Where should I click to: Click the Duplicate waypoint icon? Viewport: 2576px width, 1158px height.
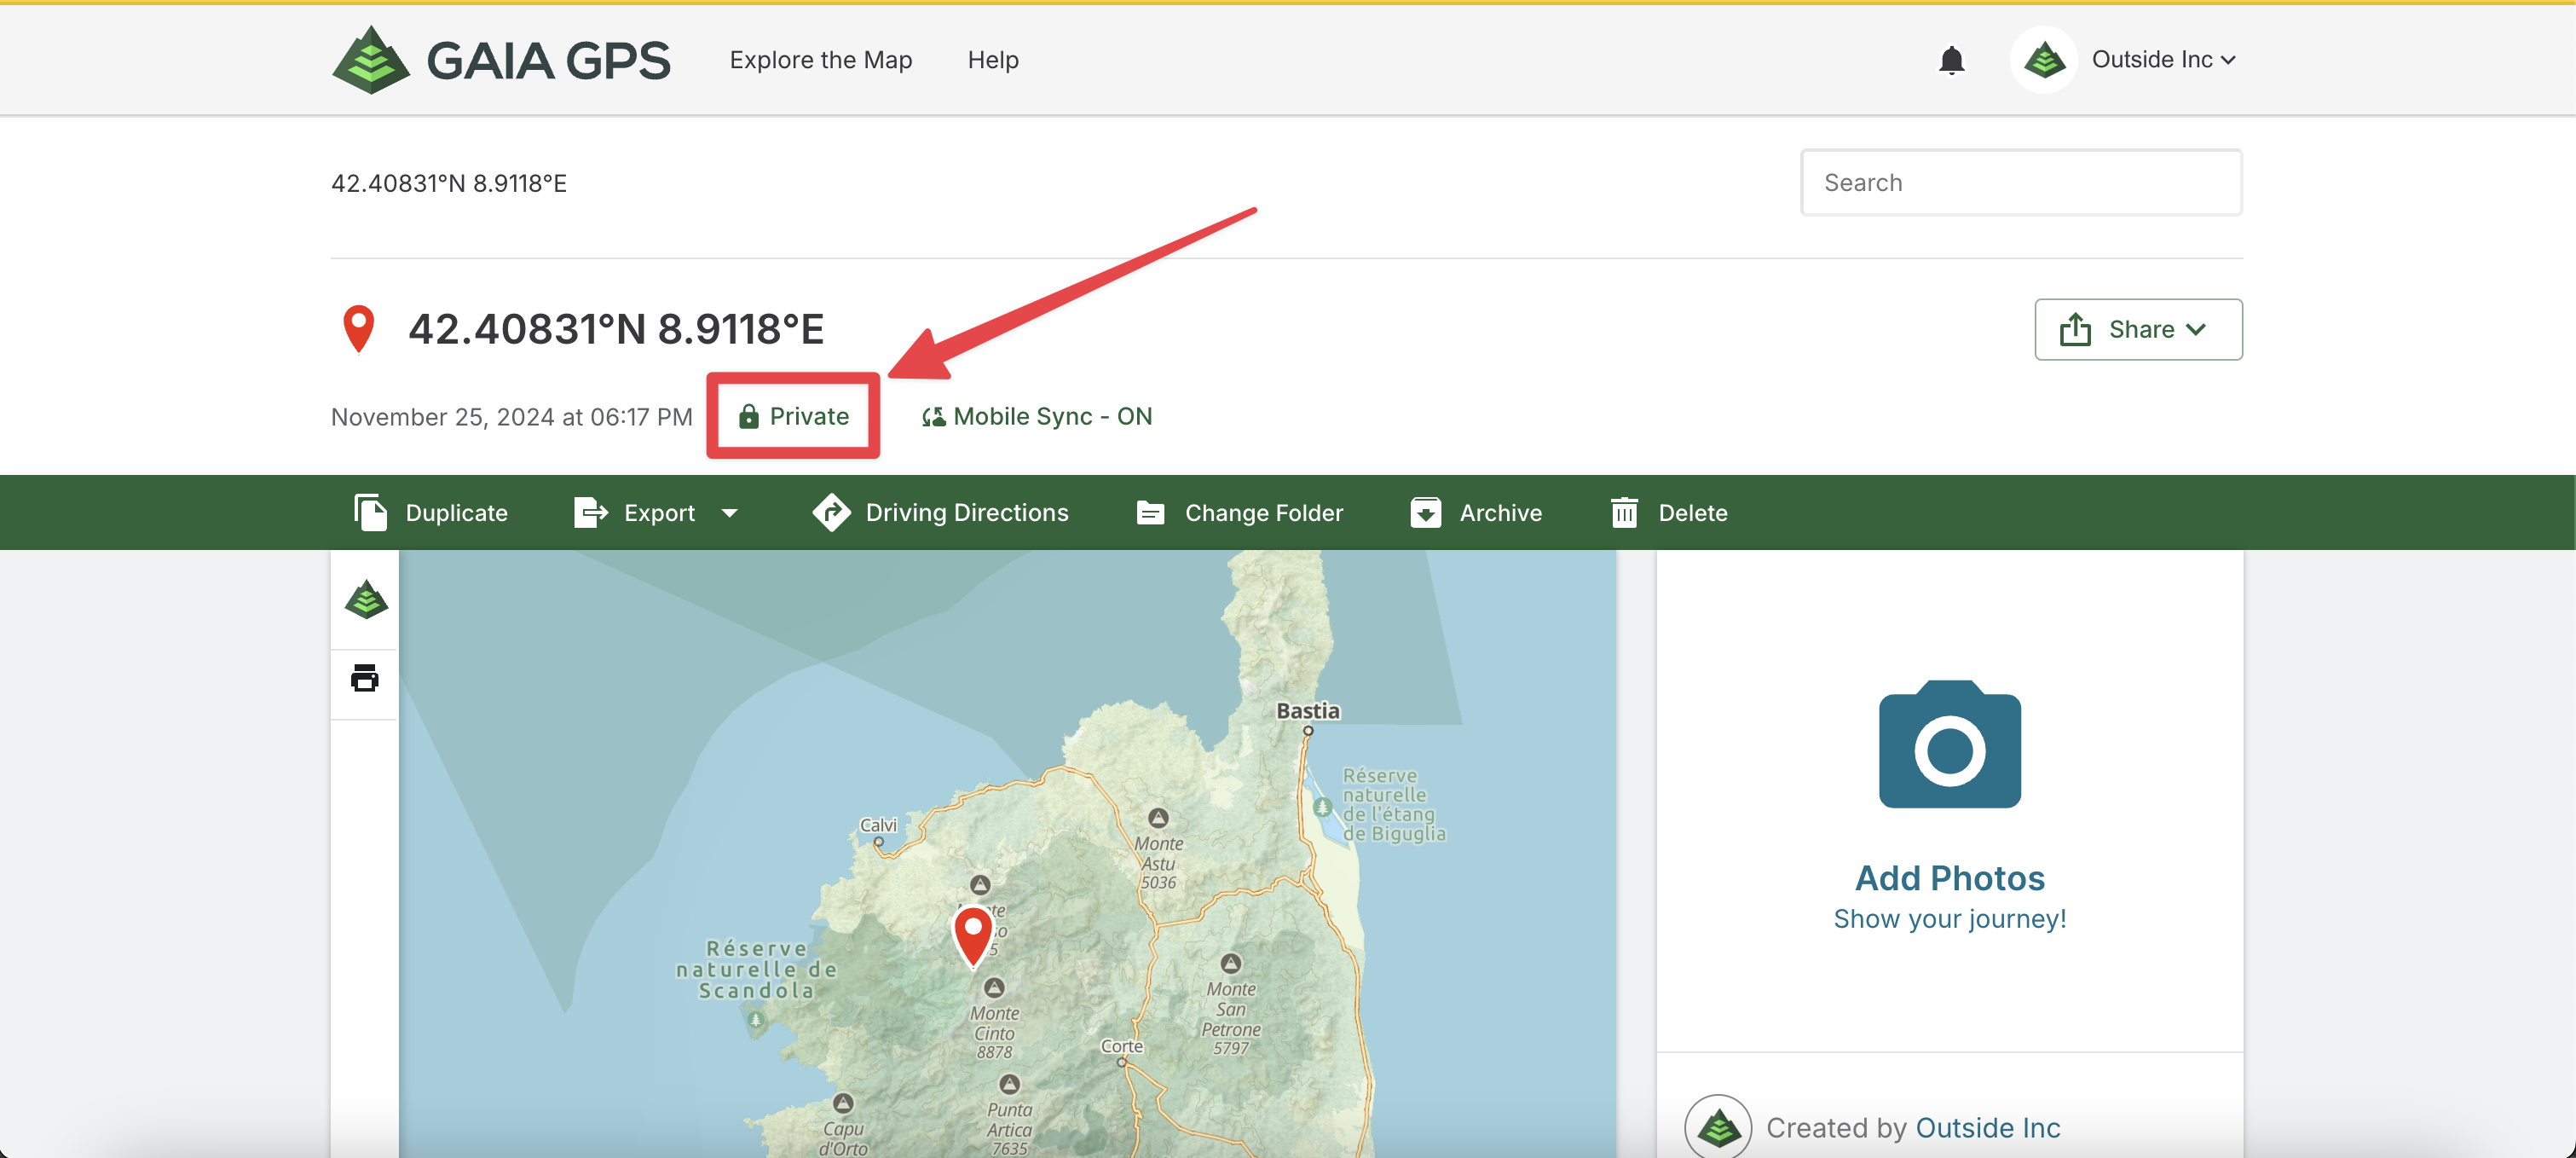(x=370, y=512)
